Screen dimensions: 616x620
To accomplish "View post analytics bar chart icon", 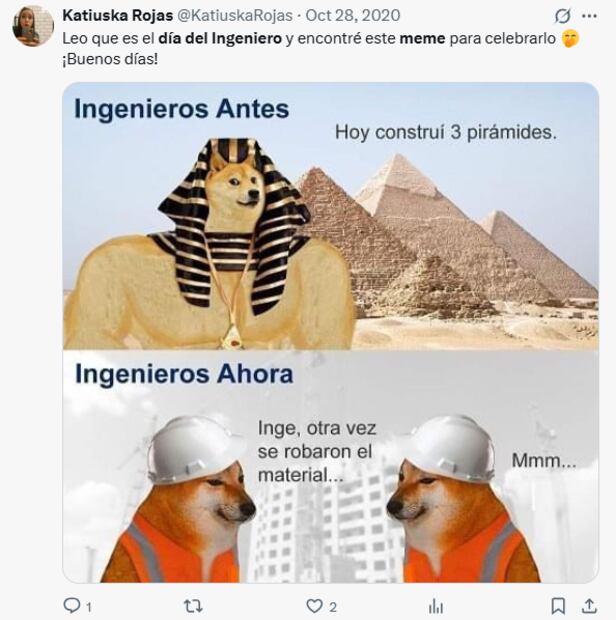I will pyautogui.click(x=436, y=606).
